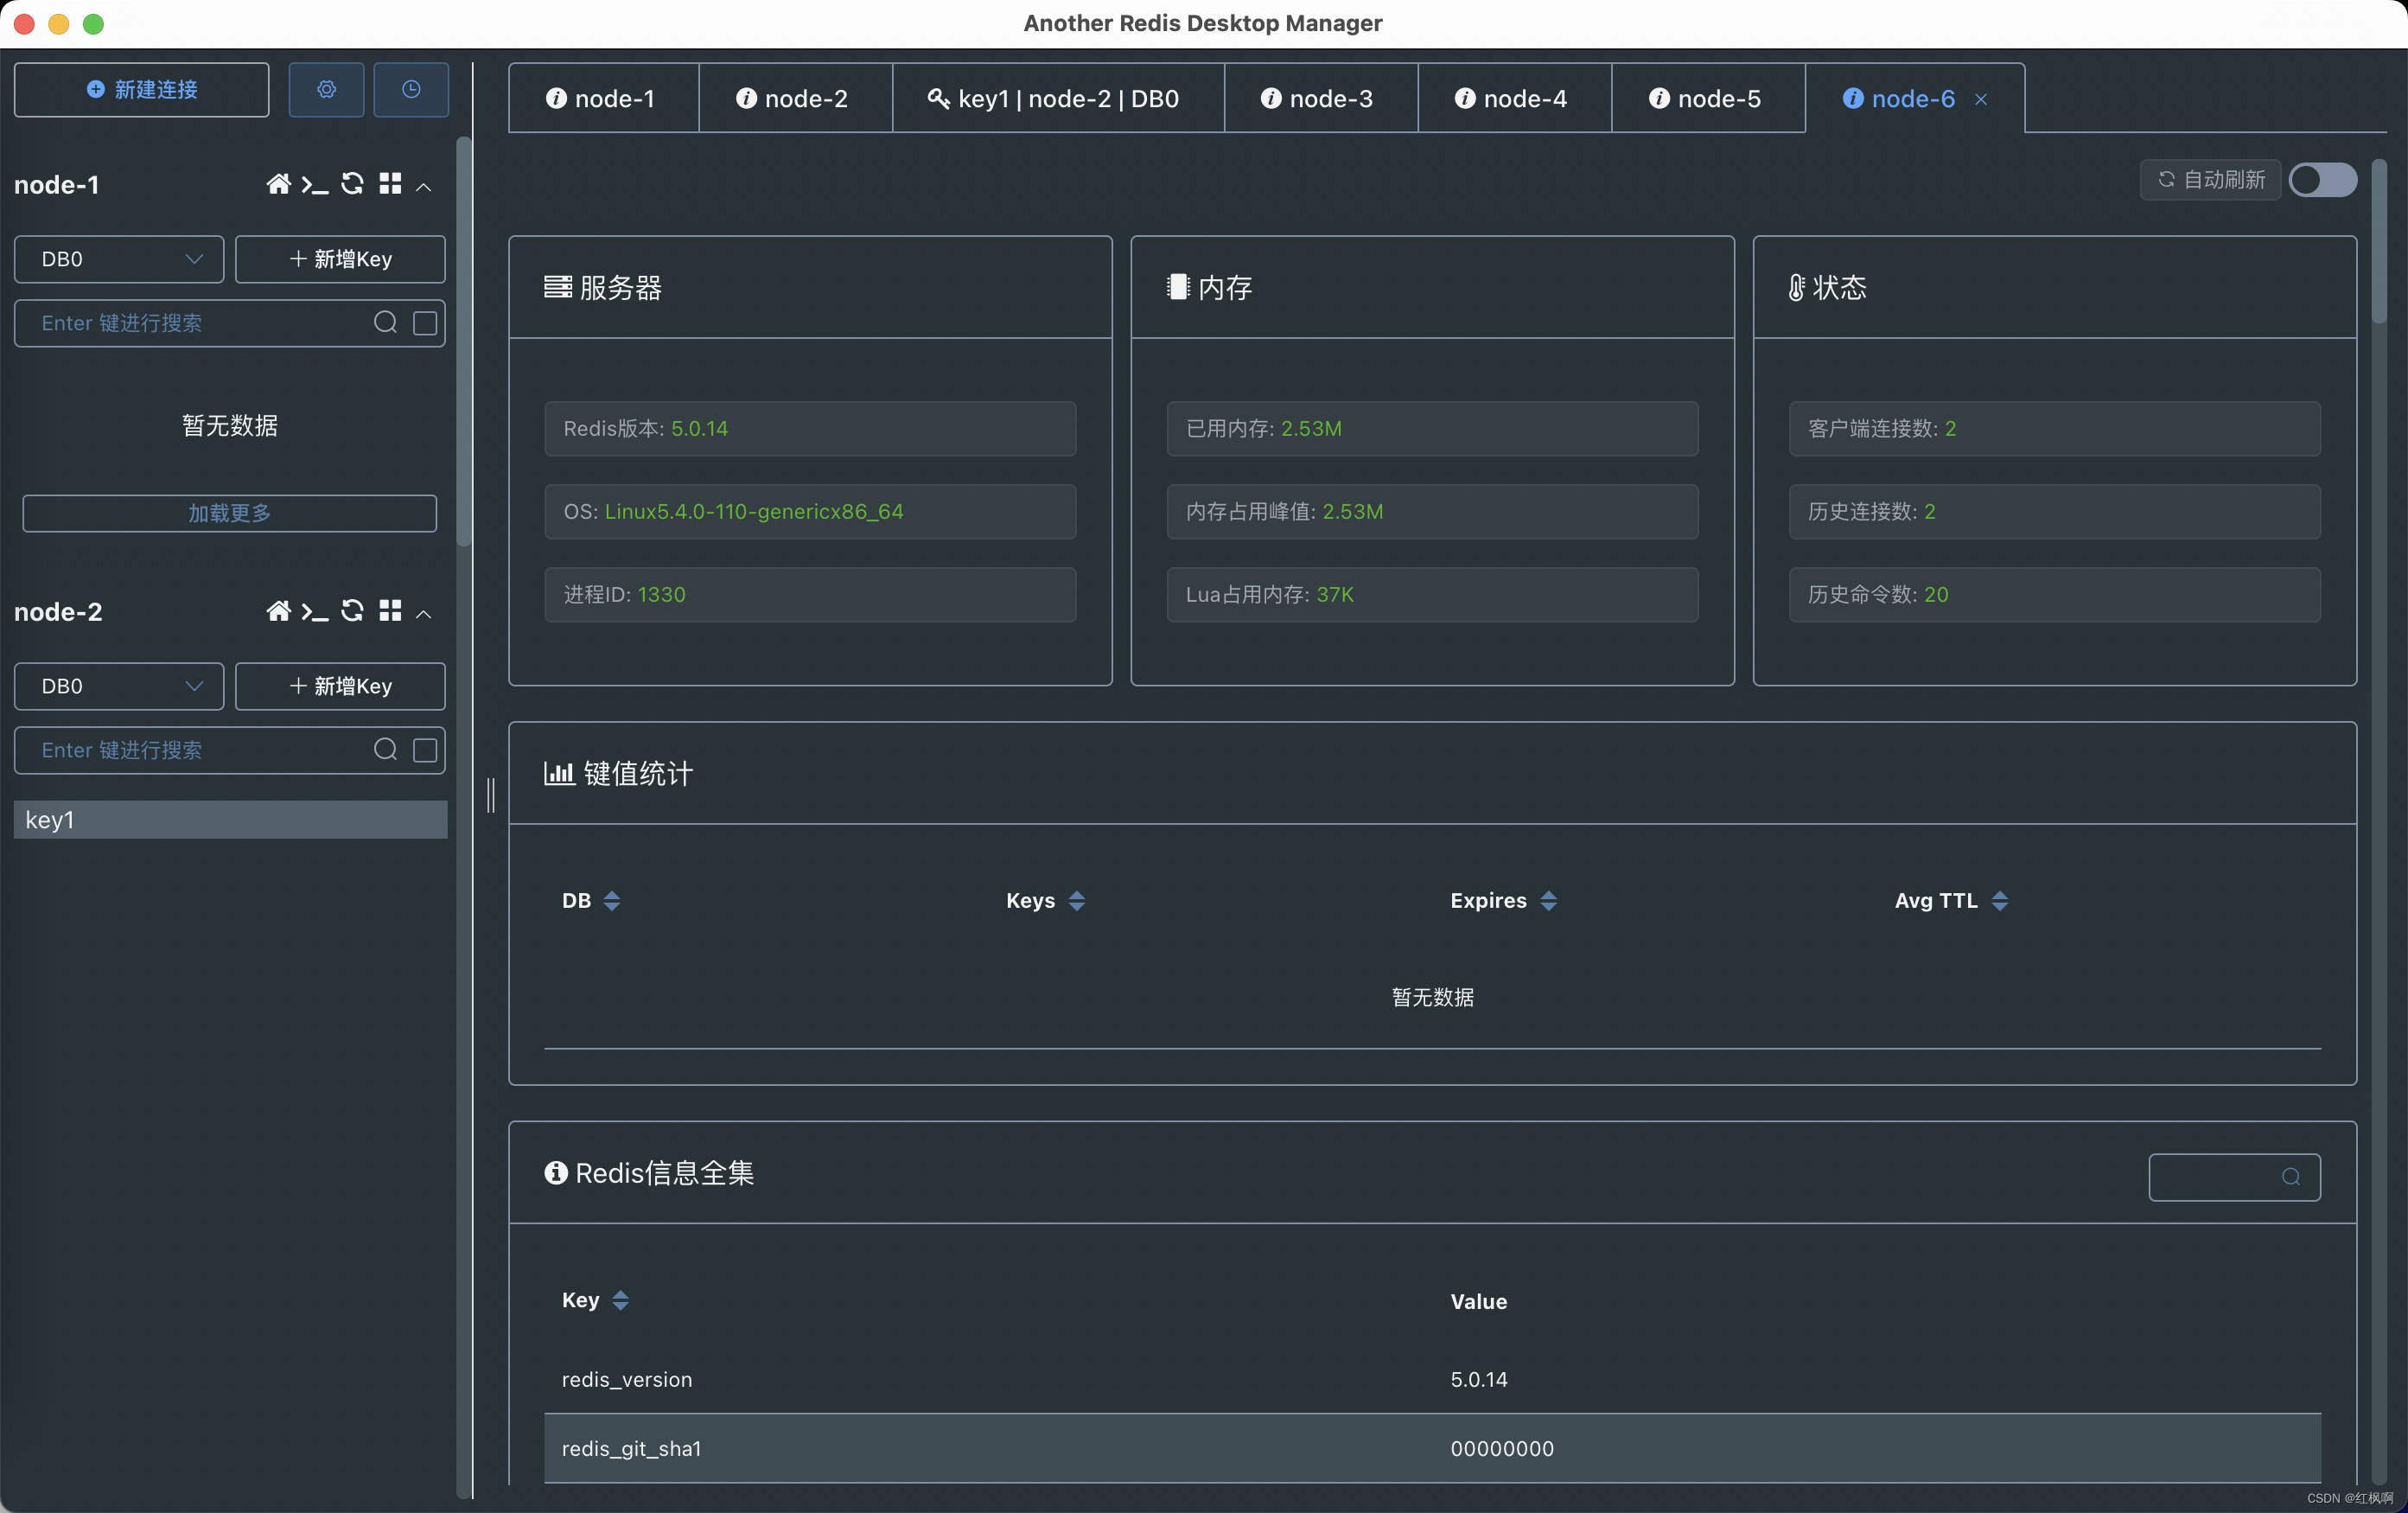2408x1513 pixels.
Task: Select the redis_version row
Action: click(x=1432, y=1379)
